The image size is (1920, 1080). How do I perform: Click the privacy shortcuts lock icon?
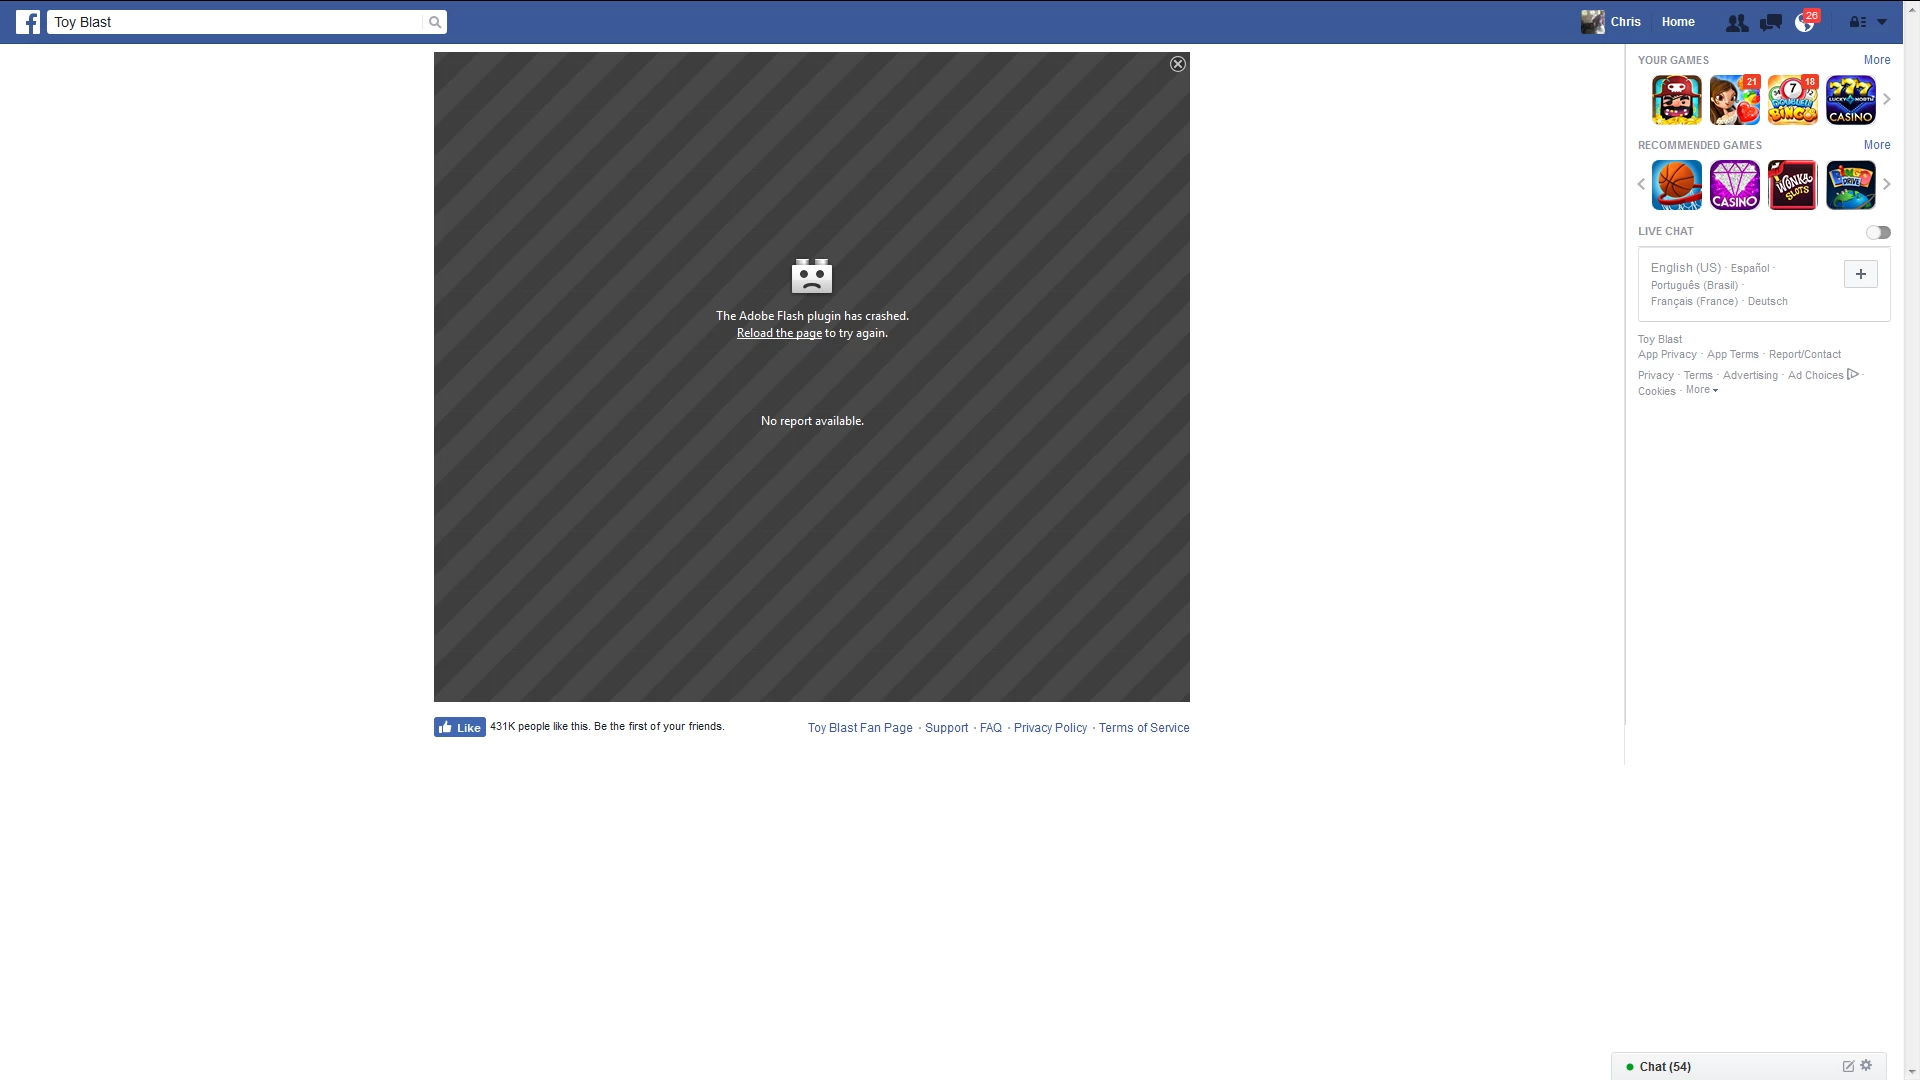(1857, 22)
